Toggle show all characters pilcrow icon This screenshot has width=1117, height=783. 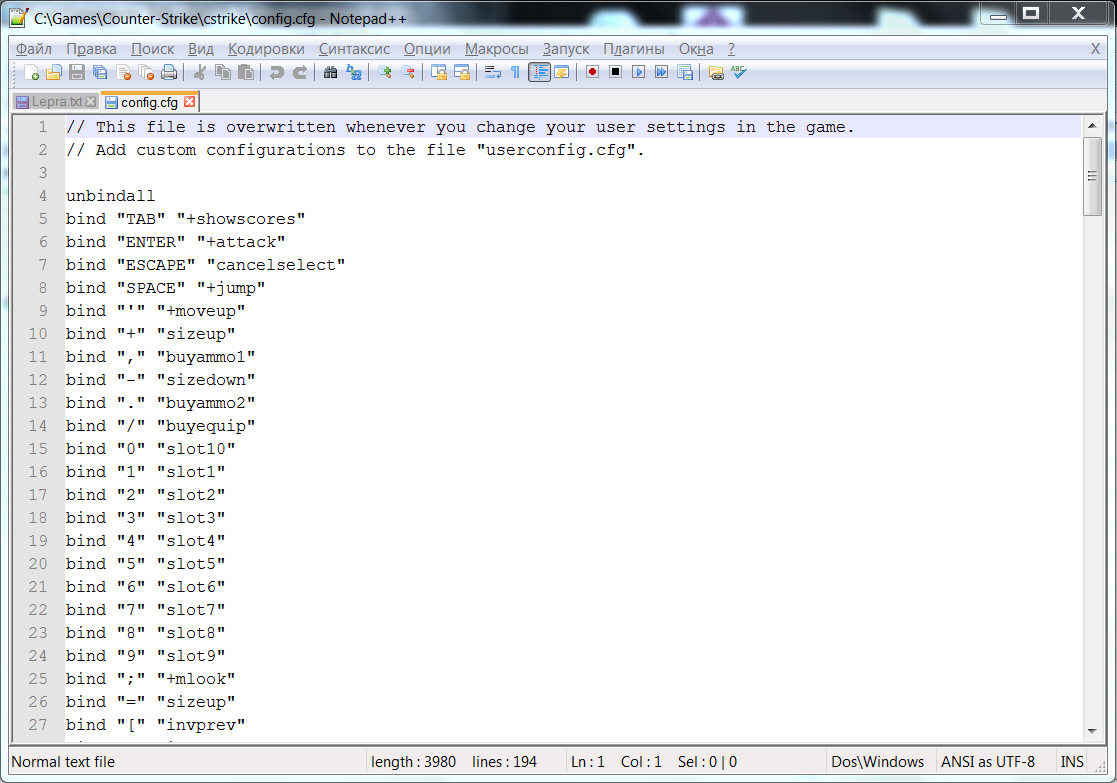pyautogui.click(x=516, y=73)
